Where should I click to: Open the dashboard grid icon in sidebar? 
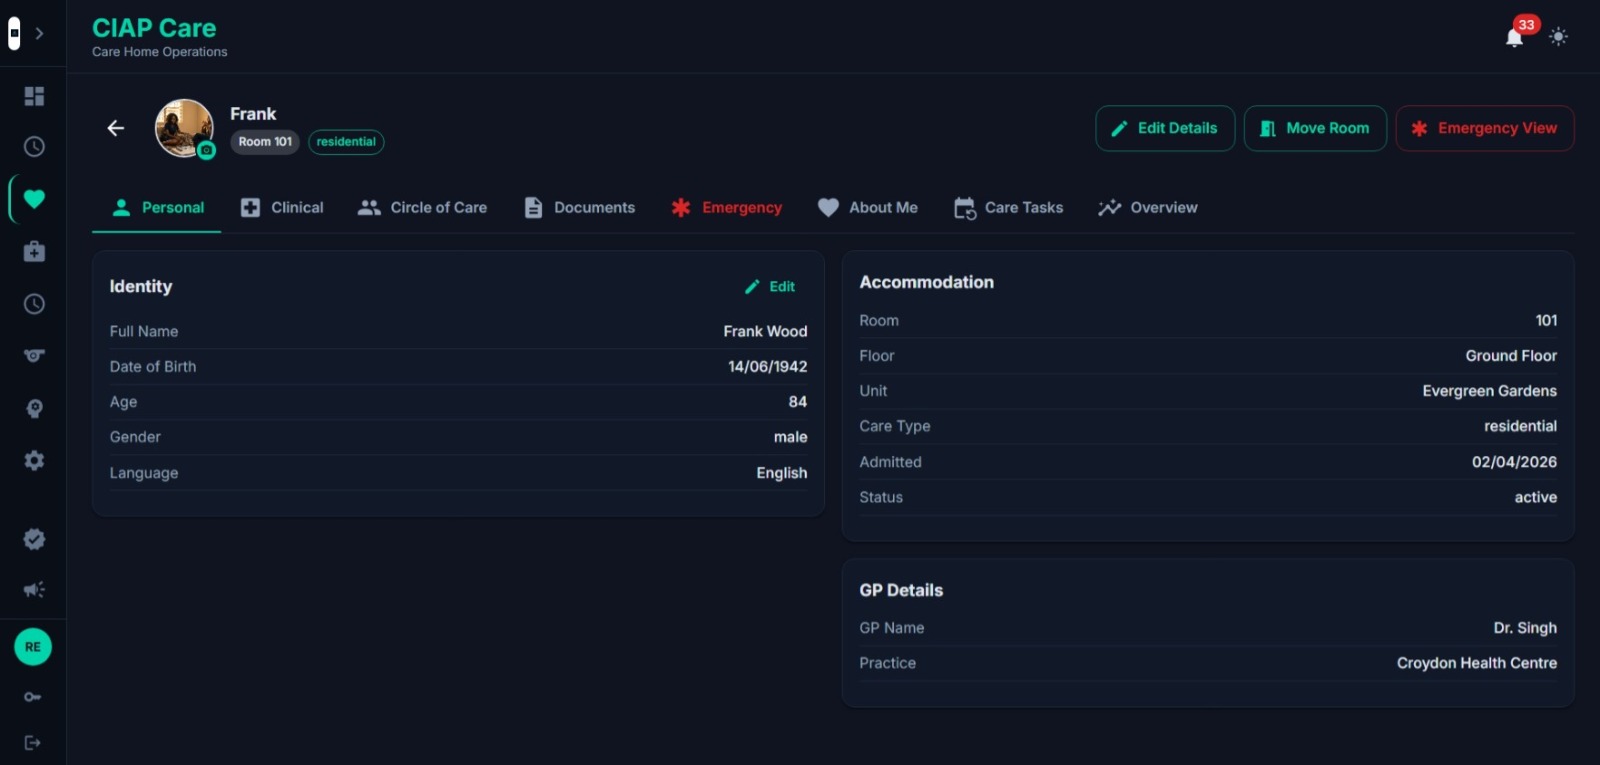pyautogui.click(x=34, y=96)
